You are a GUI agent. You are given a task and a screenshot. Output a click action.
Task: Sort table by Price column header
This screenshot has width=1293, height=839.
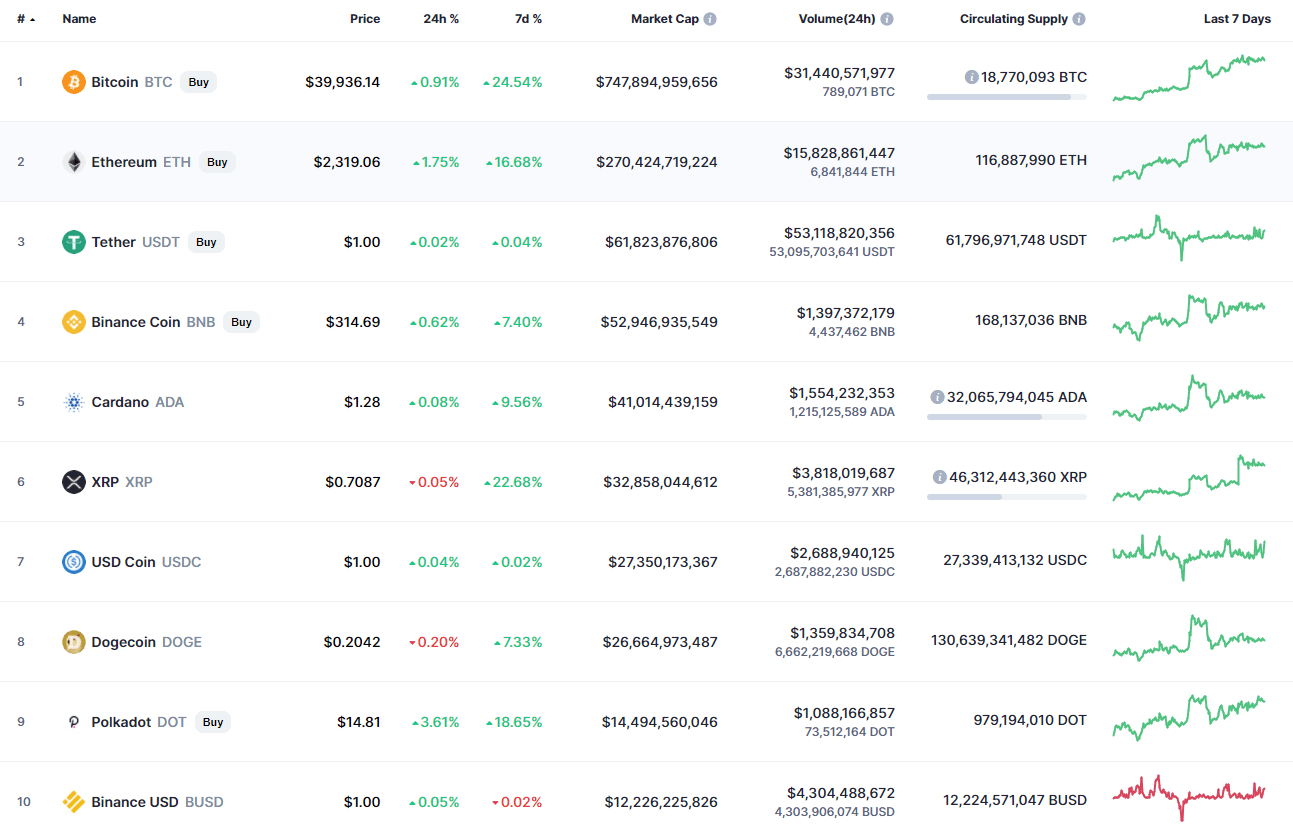365,19
